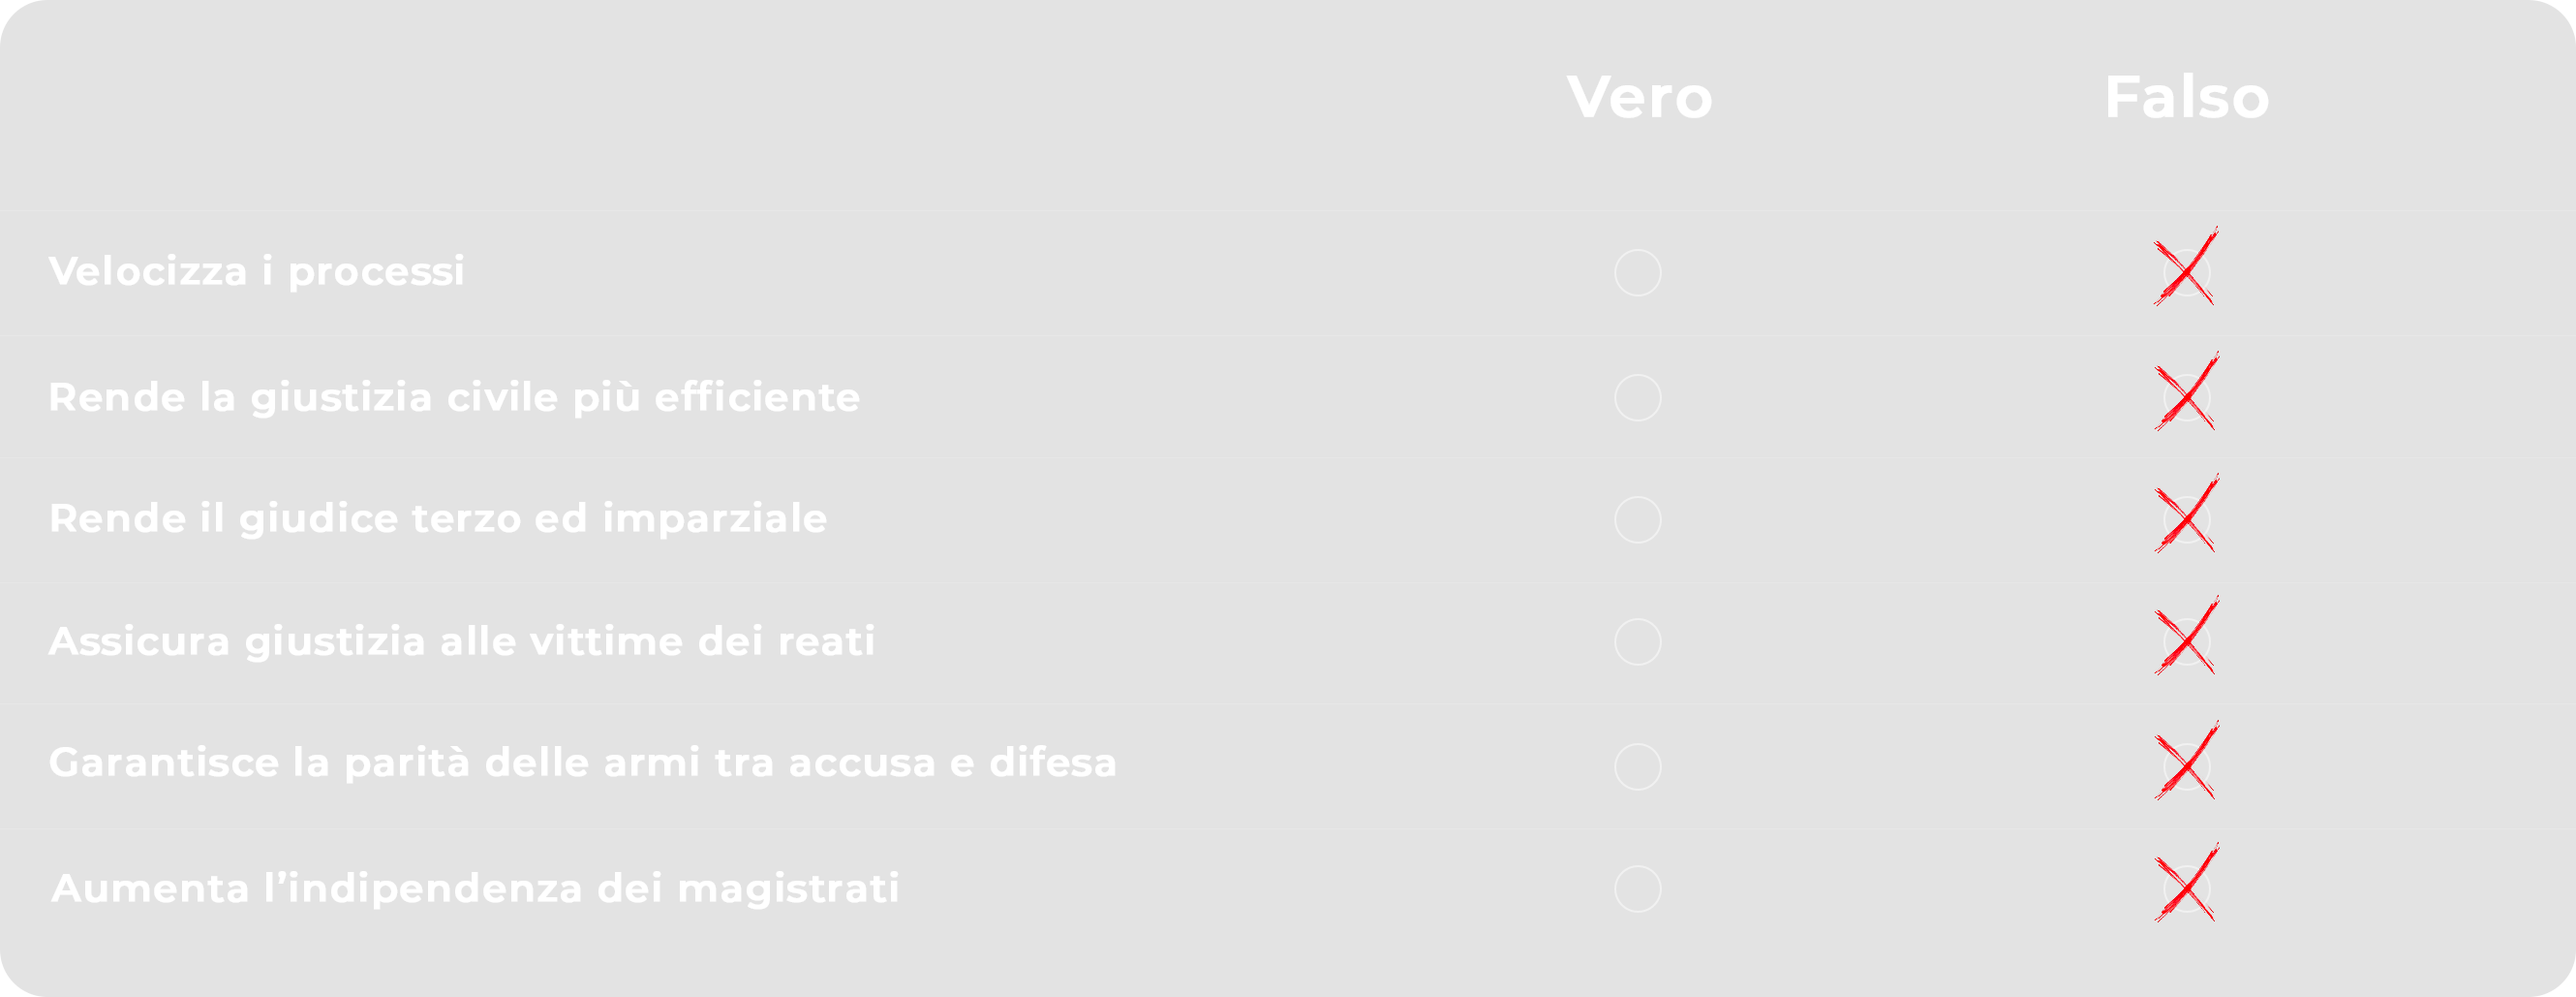Click 'Rende la giustizia civile più efficiente' text
Viewport: 2576px width, 997px height.
tap(454, 398)
